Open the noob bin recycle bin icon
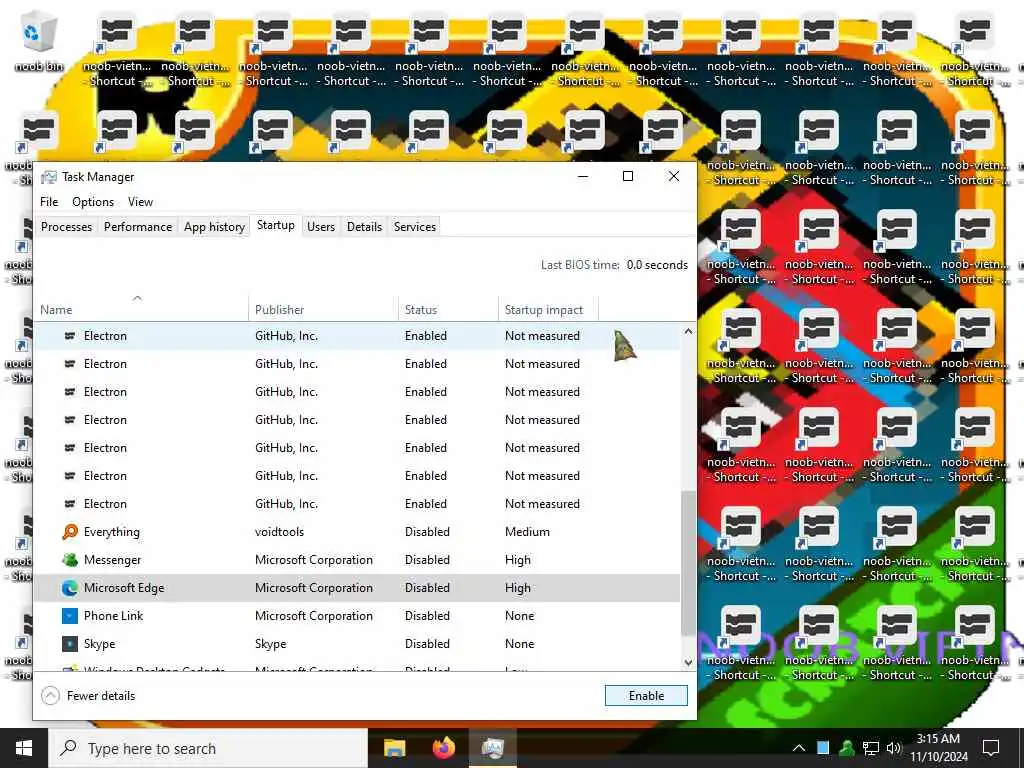 point(39,40)
